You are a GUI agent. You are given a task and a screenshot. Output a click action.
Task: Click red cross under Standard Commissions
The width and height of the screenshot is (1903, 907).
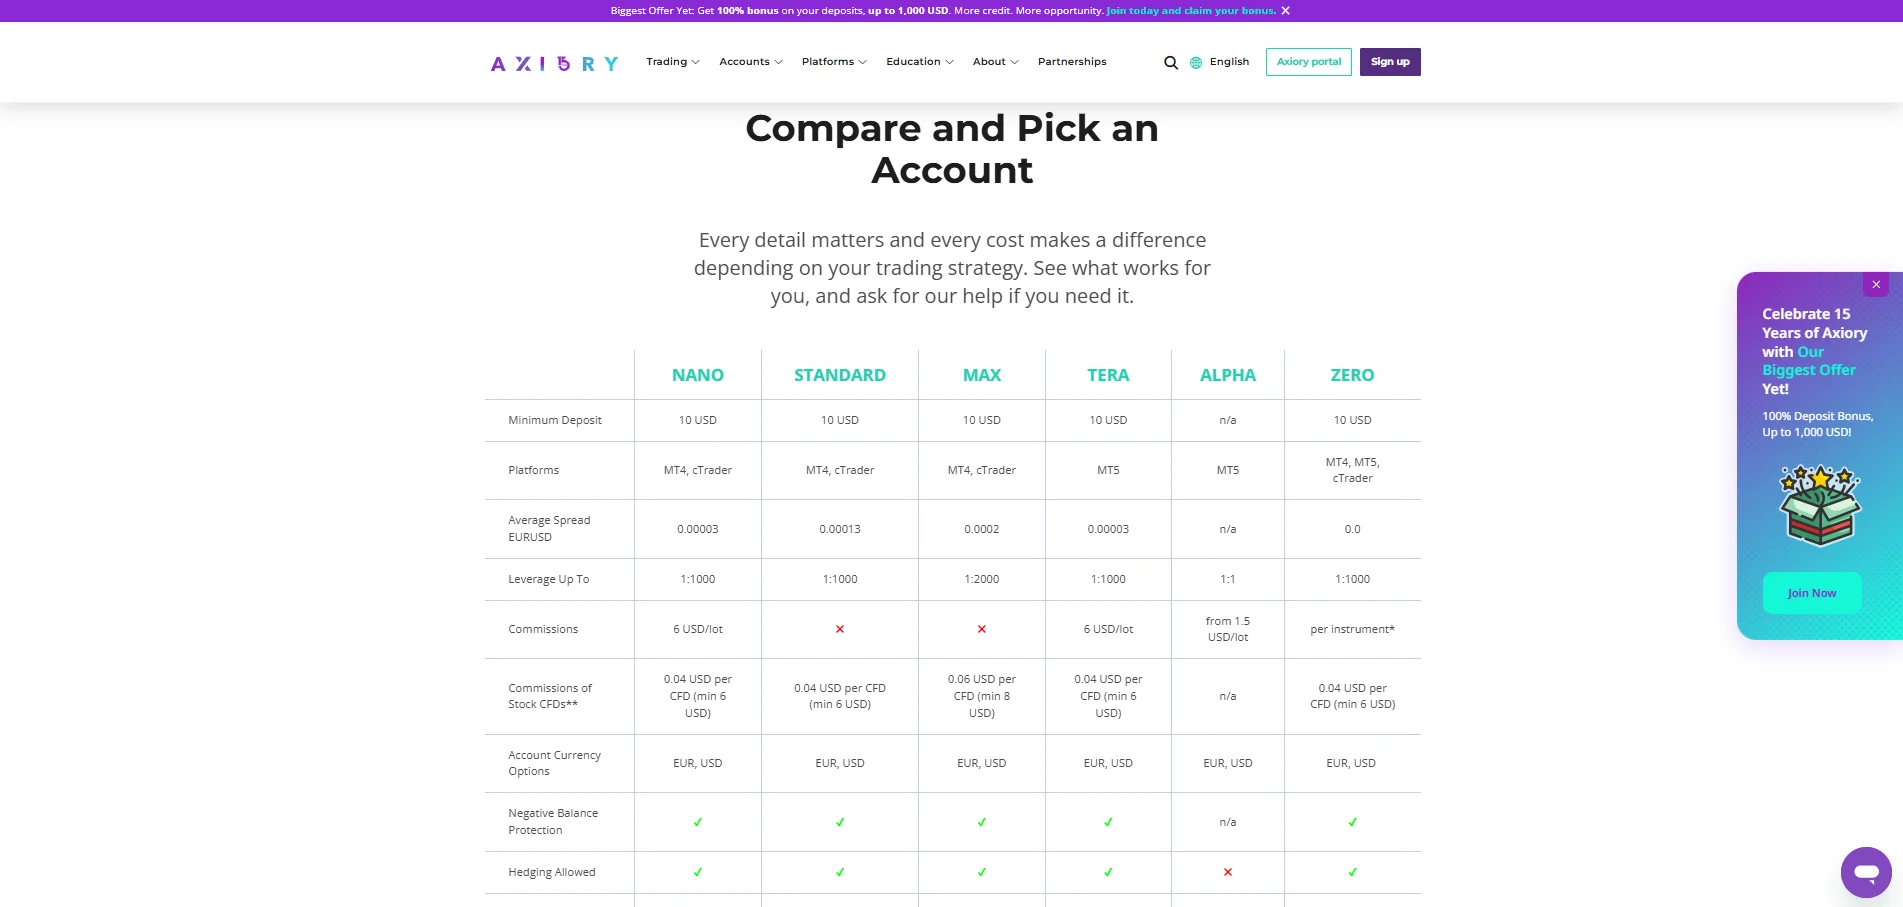[x=840, y=629]
